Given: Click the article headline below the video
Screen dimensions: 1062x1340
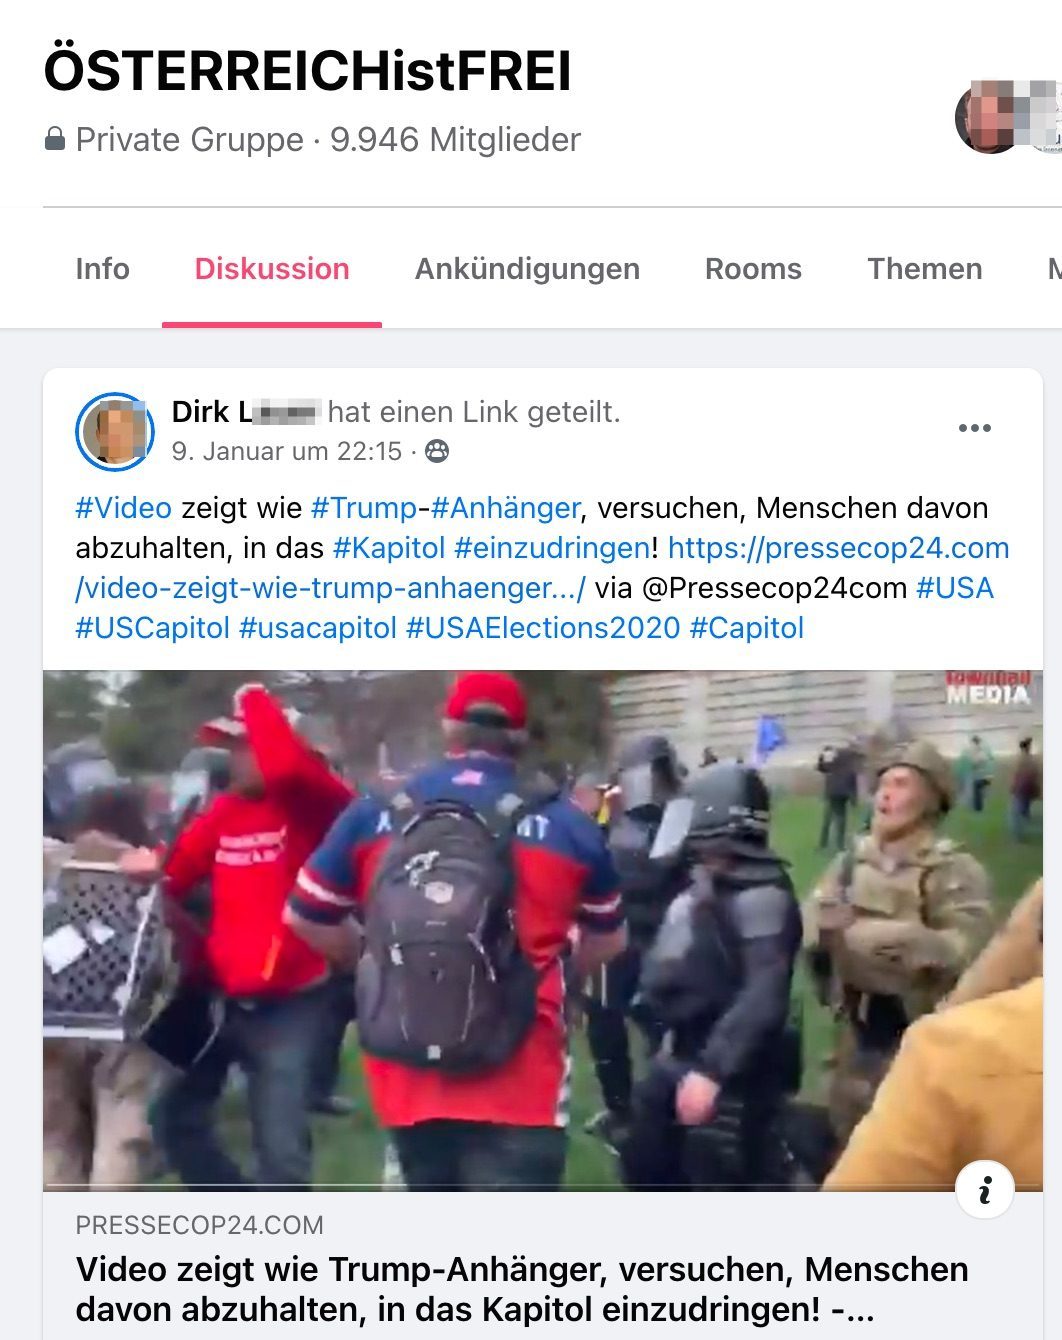Looking at the screenshot, I should tap(522, 1289).
